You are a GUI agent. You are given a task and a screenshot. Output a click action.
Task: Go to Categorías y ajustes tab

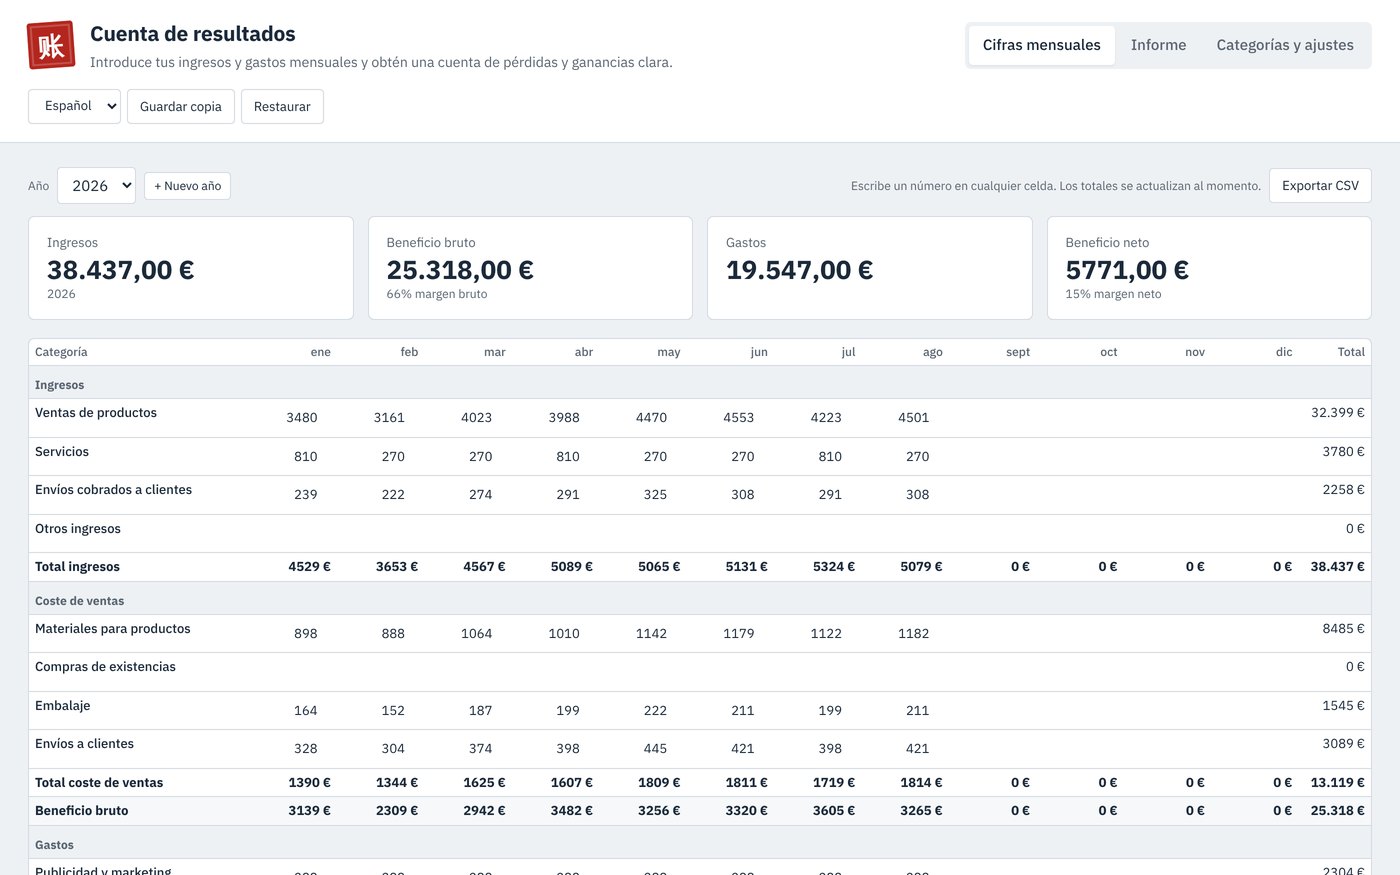point(1285,45)
